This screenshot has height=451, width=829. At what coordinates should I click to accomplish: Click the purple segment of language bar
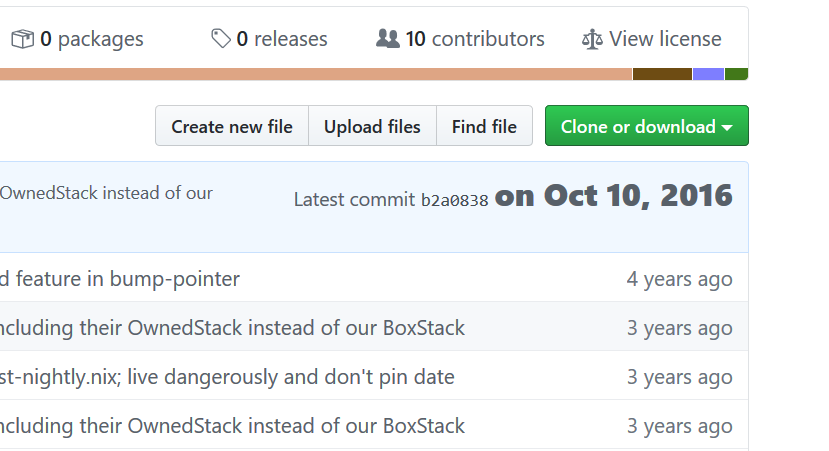point(708,74)
